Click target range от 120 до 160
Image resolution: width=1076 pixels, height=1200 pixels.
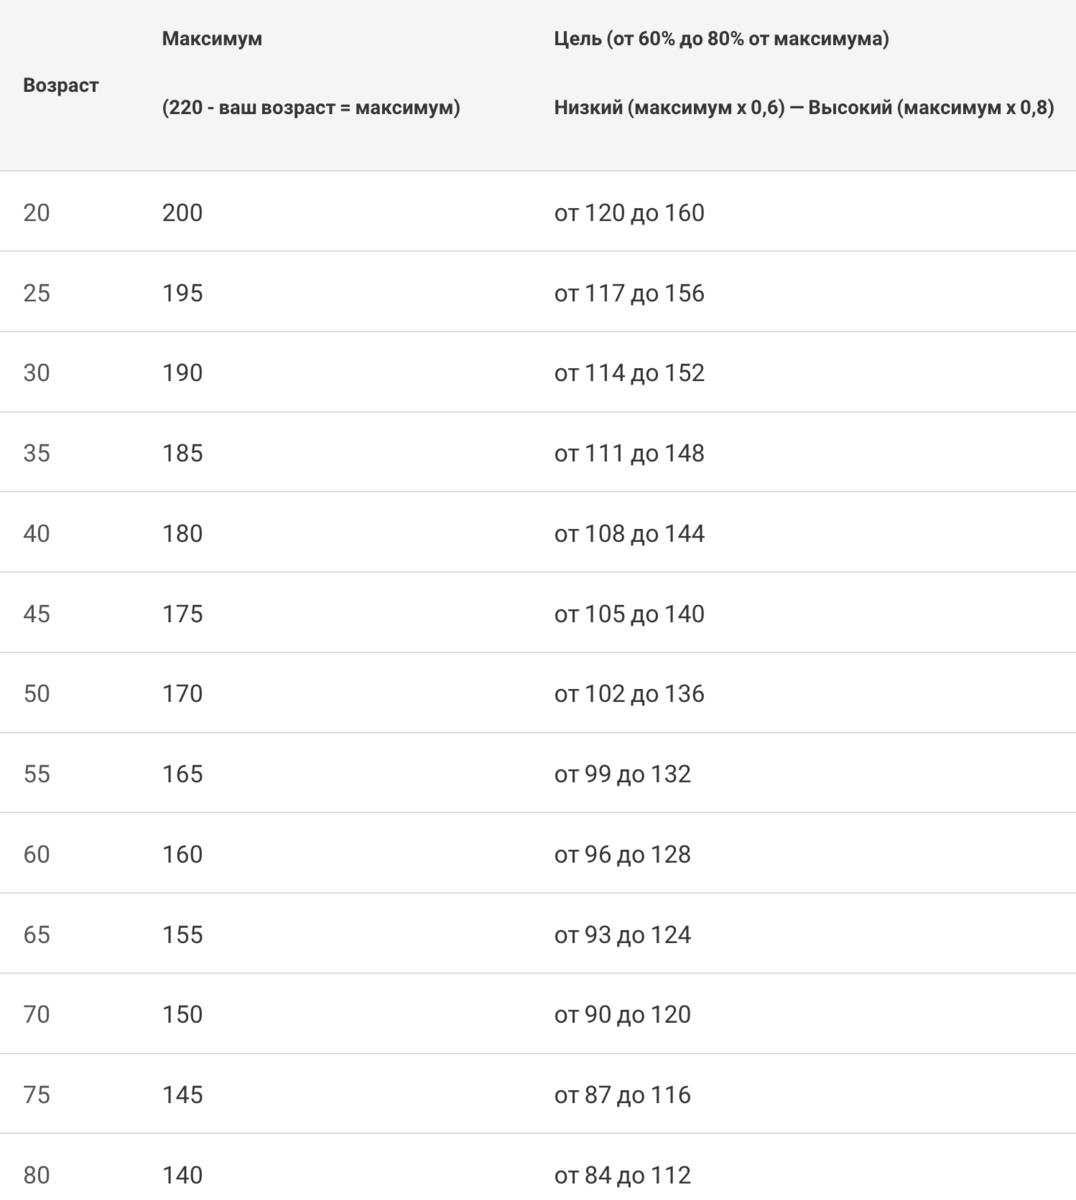click(x=629, y=213)
